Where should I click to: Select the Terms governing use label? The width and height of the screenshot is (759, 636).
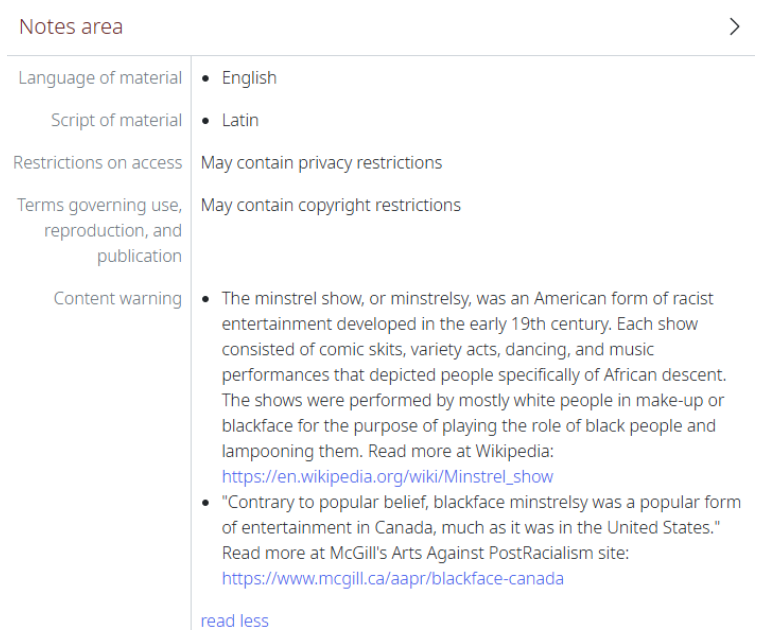pyautogui.click(x=100, y=230)
